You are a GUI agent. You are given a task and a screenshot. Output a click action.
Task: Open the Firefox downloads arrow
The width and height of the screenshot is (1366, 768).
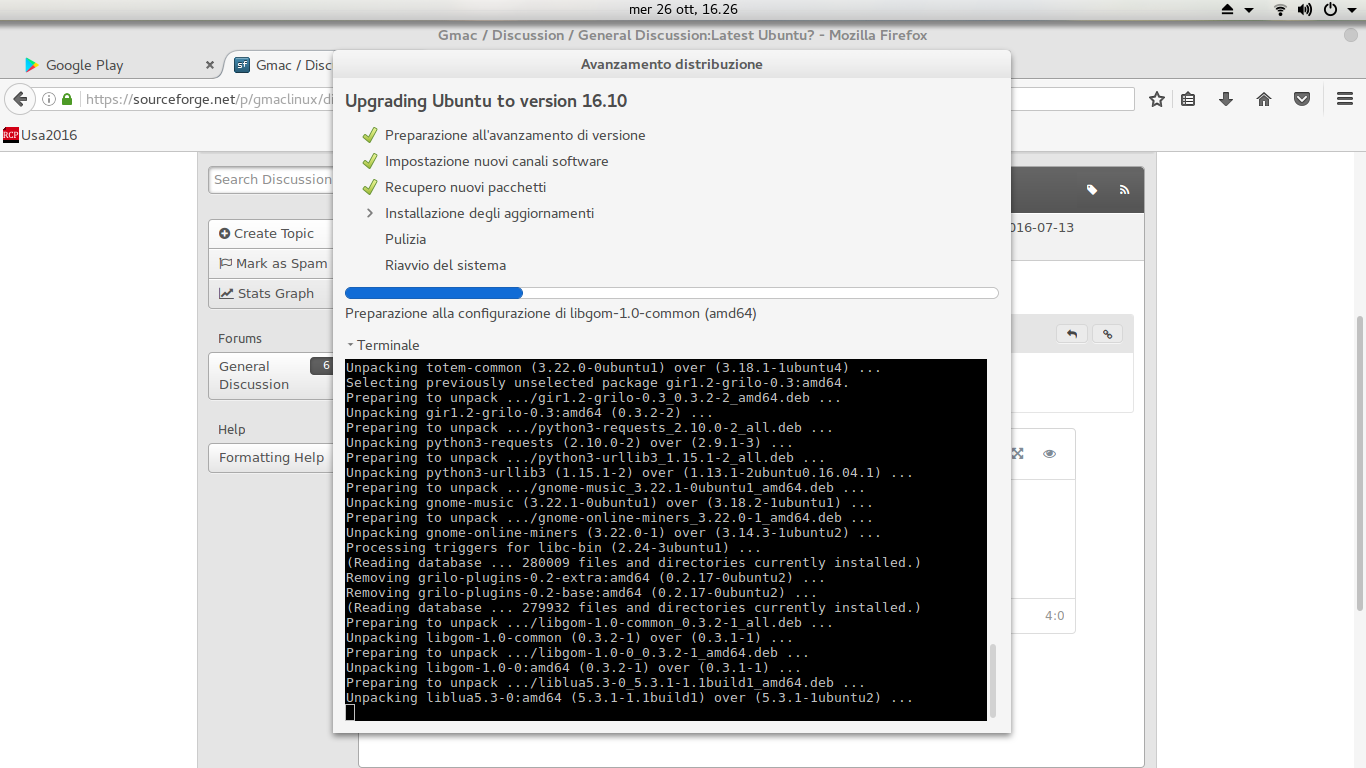[1225, 99]
